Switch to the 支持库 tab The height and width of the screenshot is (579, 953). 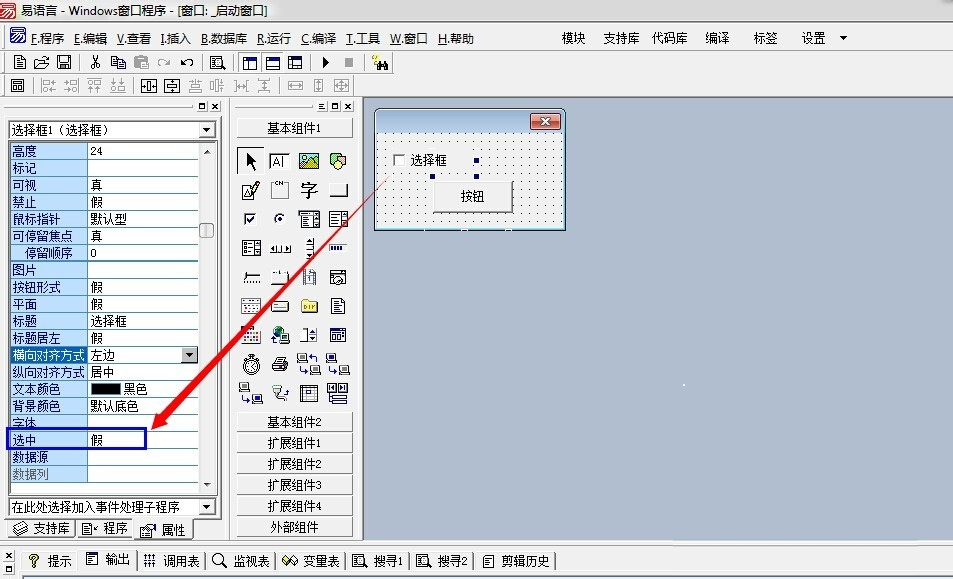[x=42, y=528]
